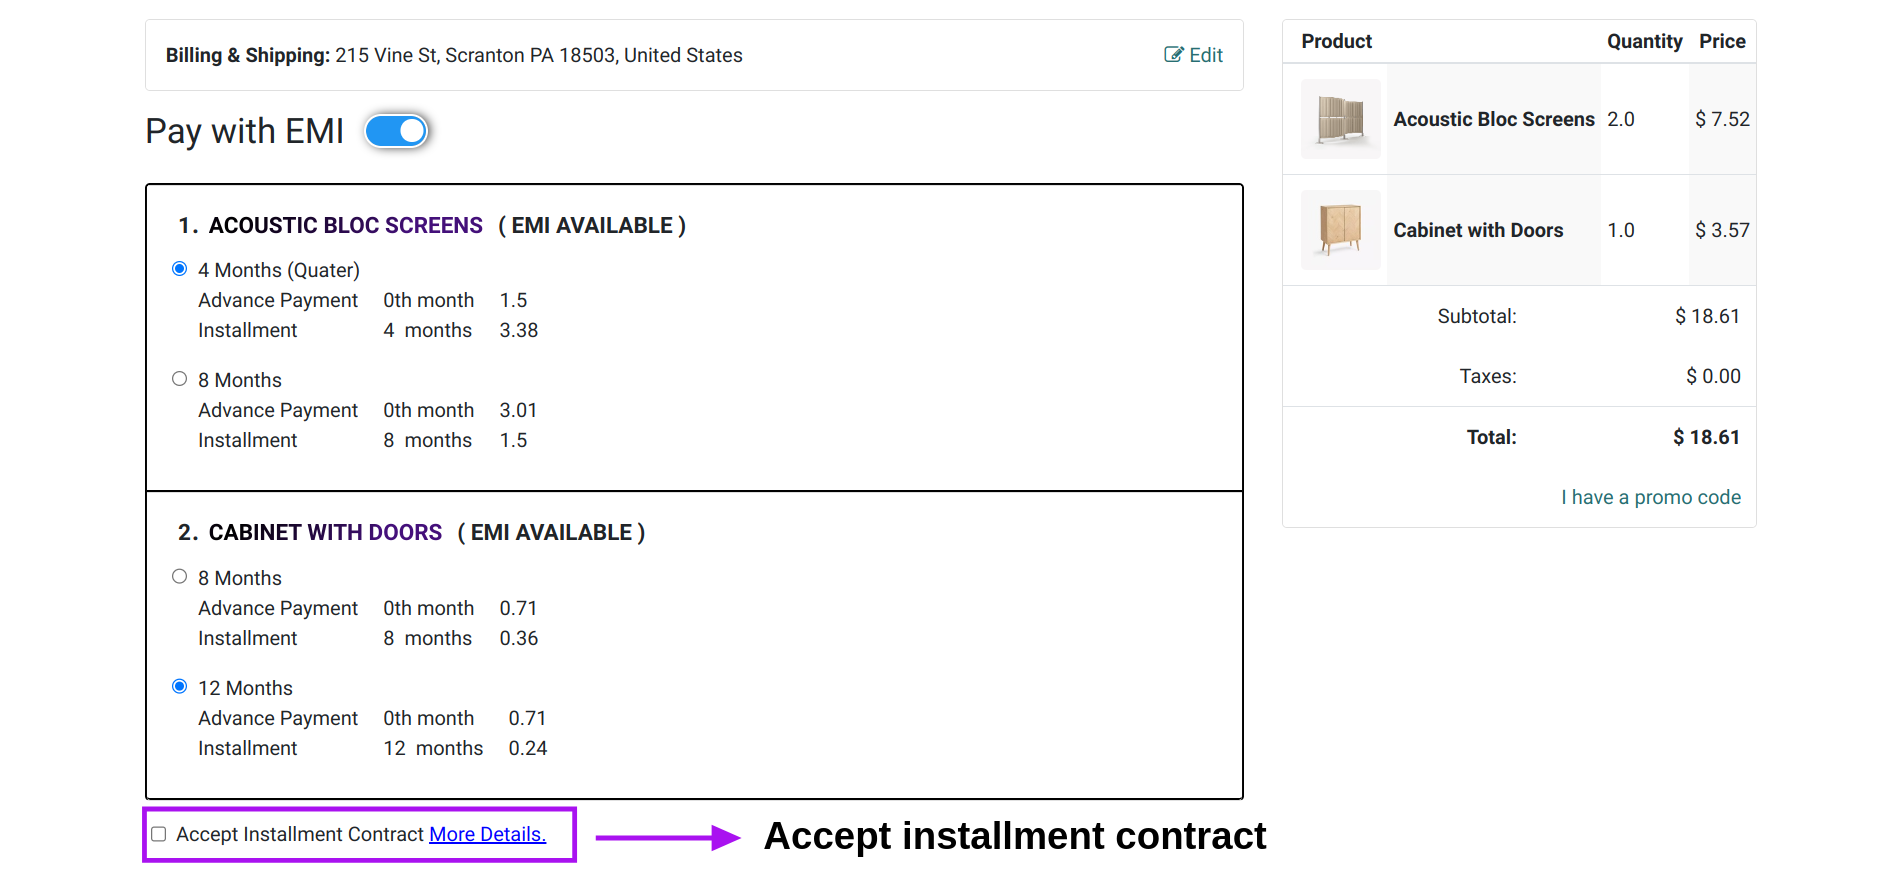
Task: Click the Edit pencil icon
Action: (1173, 55)
